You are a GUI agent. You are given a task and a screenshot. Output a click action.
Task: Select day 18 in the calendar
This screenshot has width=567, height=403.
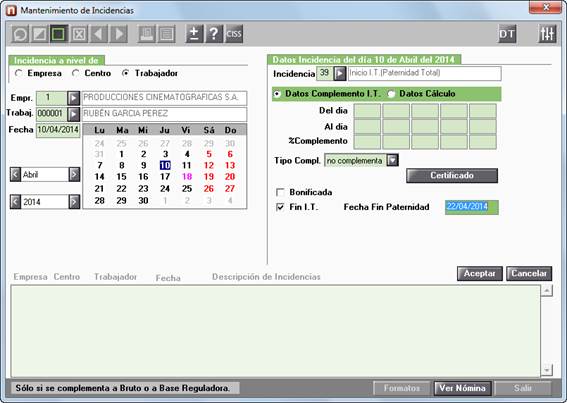[187, 177]
